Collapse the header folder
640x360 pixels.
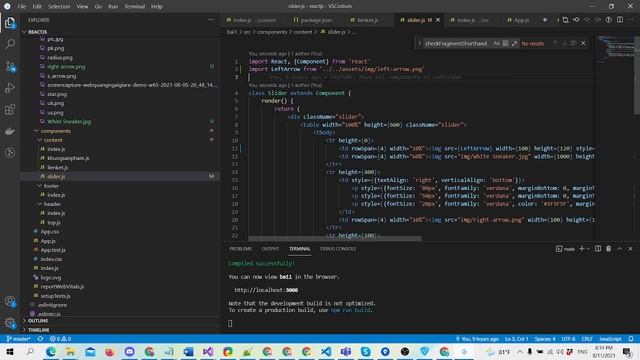[x=52, y=204]
